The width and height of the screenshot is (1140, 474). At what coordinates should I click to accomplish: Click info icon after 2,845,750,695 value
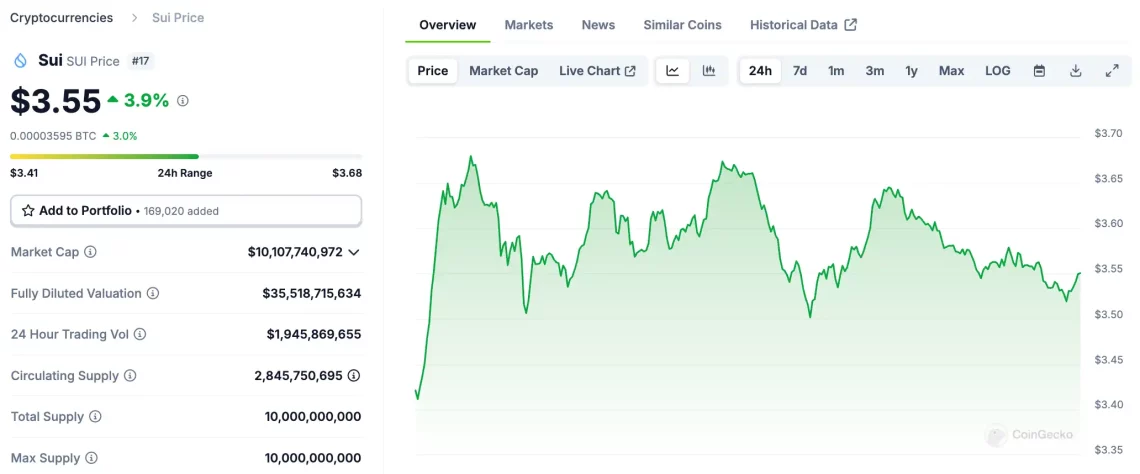[353, 376]
